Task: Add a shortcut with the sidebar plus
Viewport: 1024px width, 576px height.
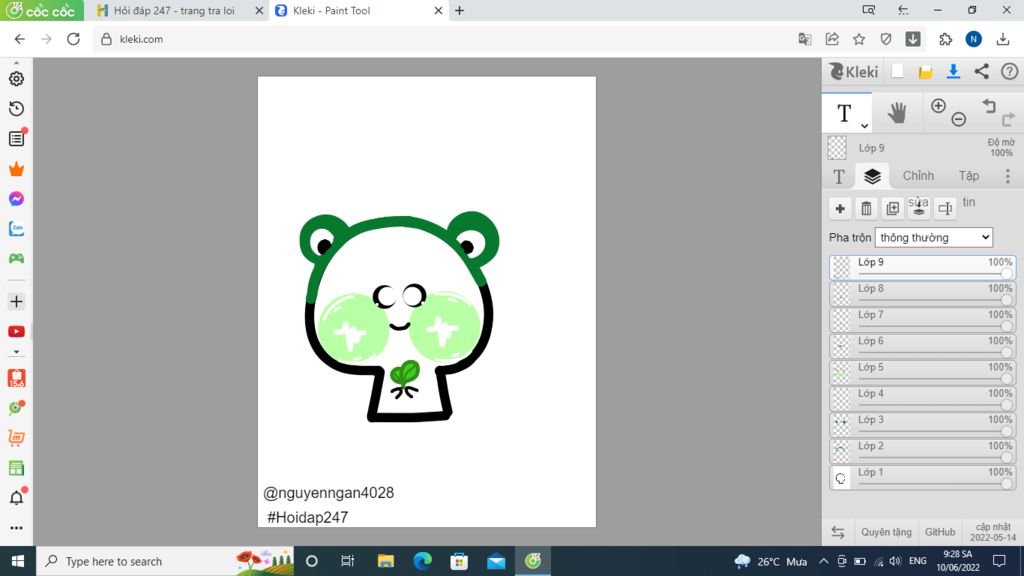Action: point(16,302)
